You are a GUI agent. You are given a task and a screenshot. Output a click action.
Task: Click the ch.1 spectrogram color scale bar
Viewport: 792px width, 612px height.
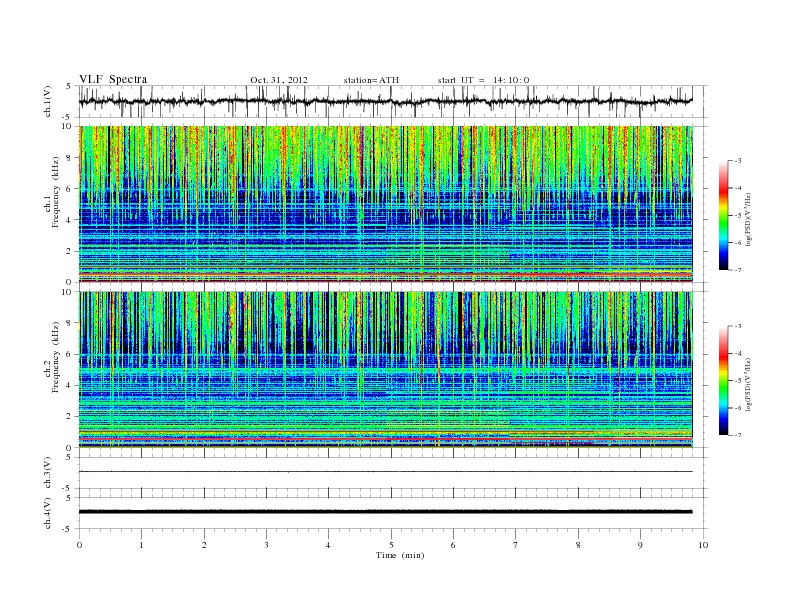coord(724,215)
